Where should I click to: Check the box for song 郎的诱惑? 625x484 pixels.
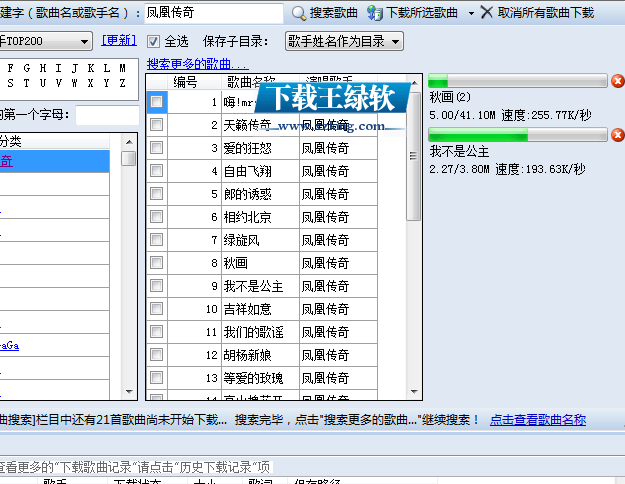click(x=157, y=194)
